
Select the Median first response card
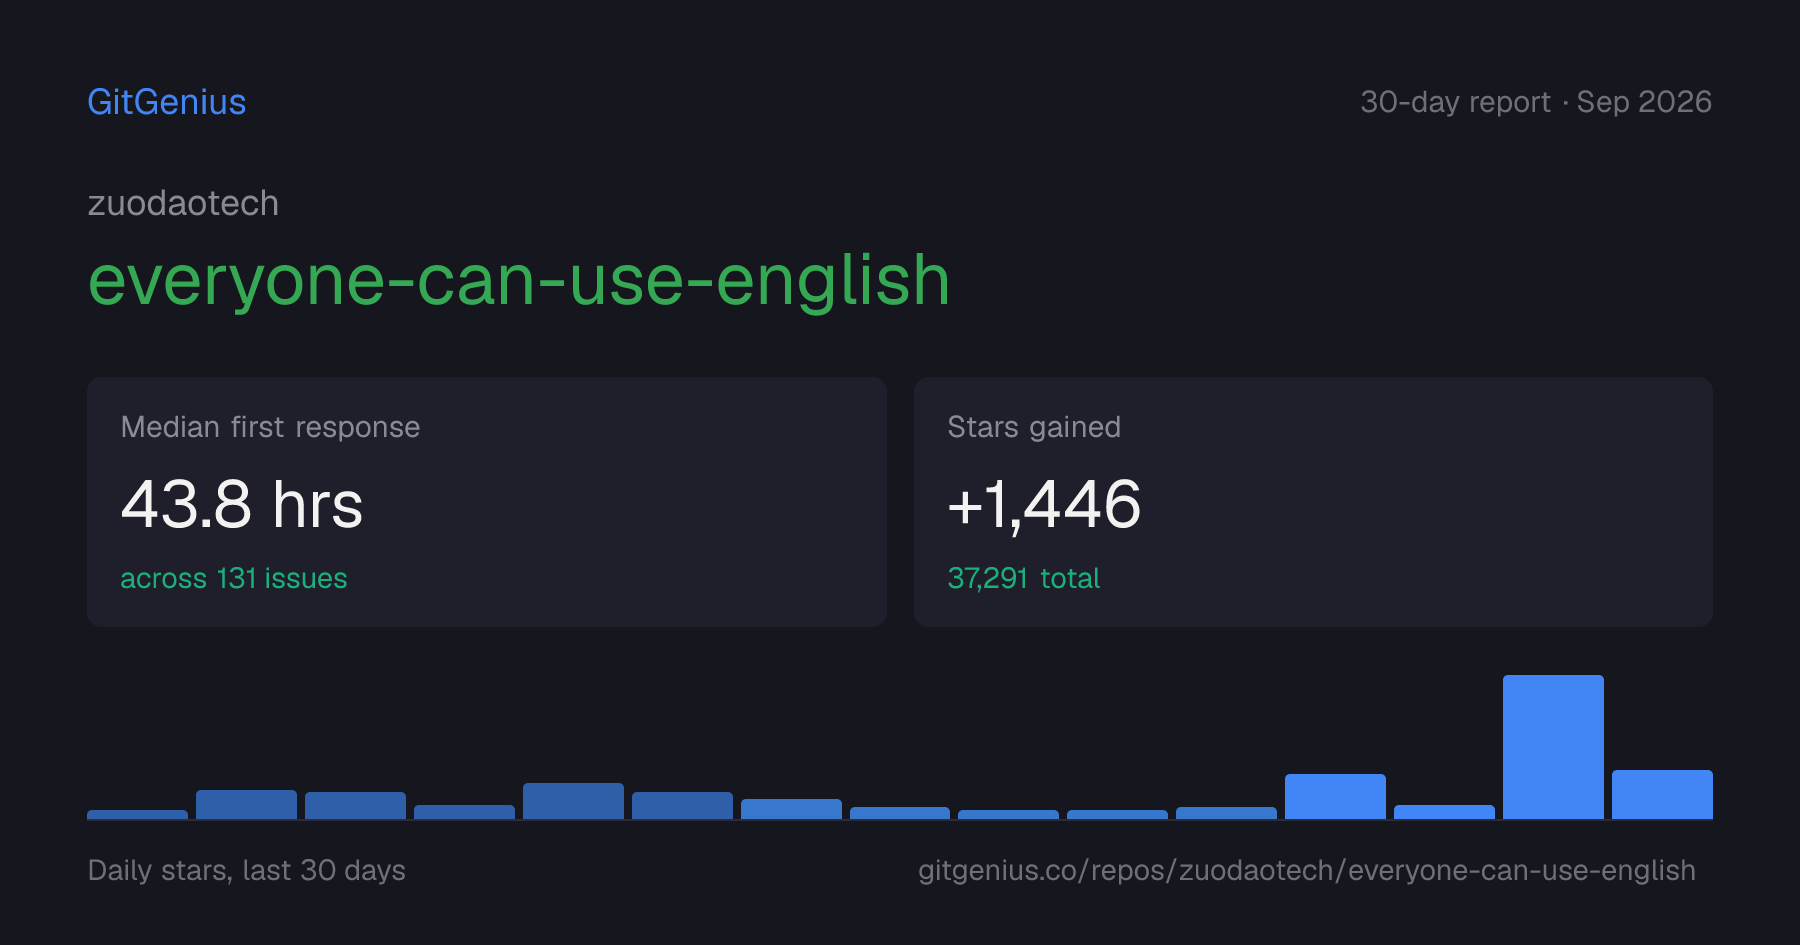tap(487, 502)
